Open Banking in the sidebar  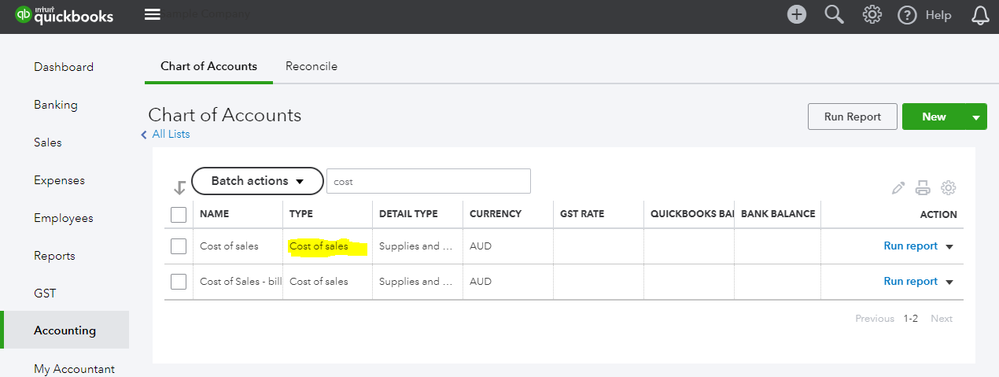coord(55,104)
